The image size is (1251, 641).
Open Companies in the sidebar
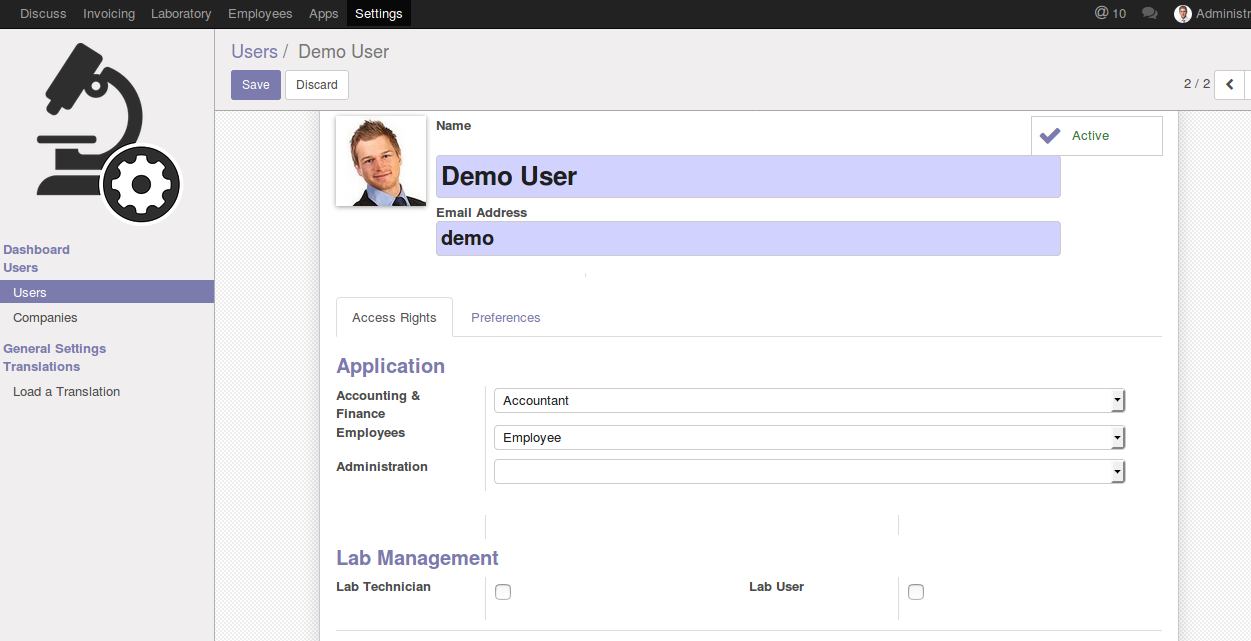tap(45, 318)
